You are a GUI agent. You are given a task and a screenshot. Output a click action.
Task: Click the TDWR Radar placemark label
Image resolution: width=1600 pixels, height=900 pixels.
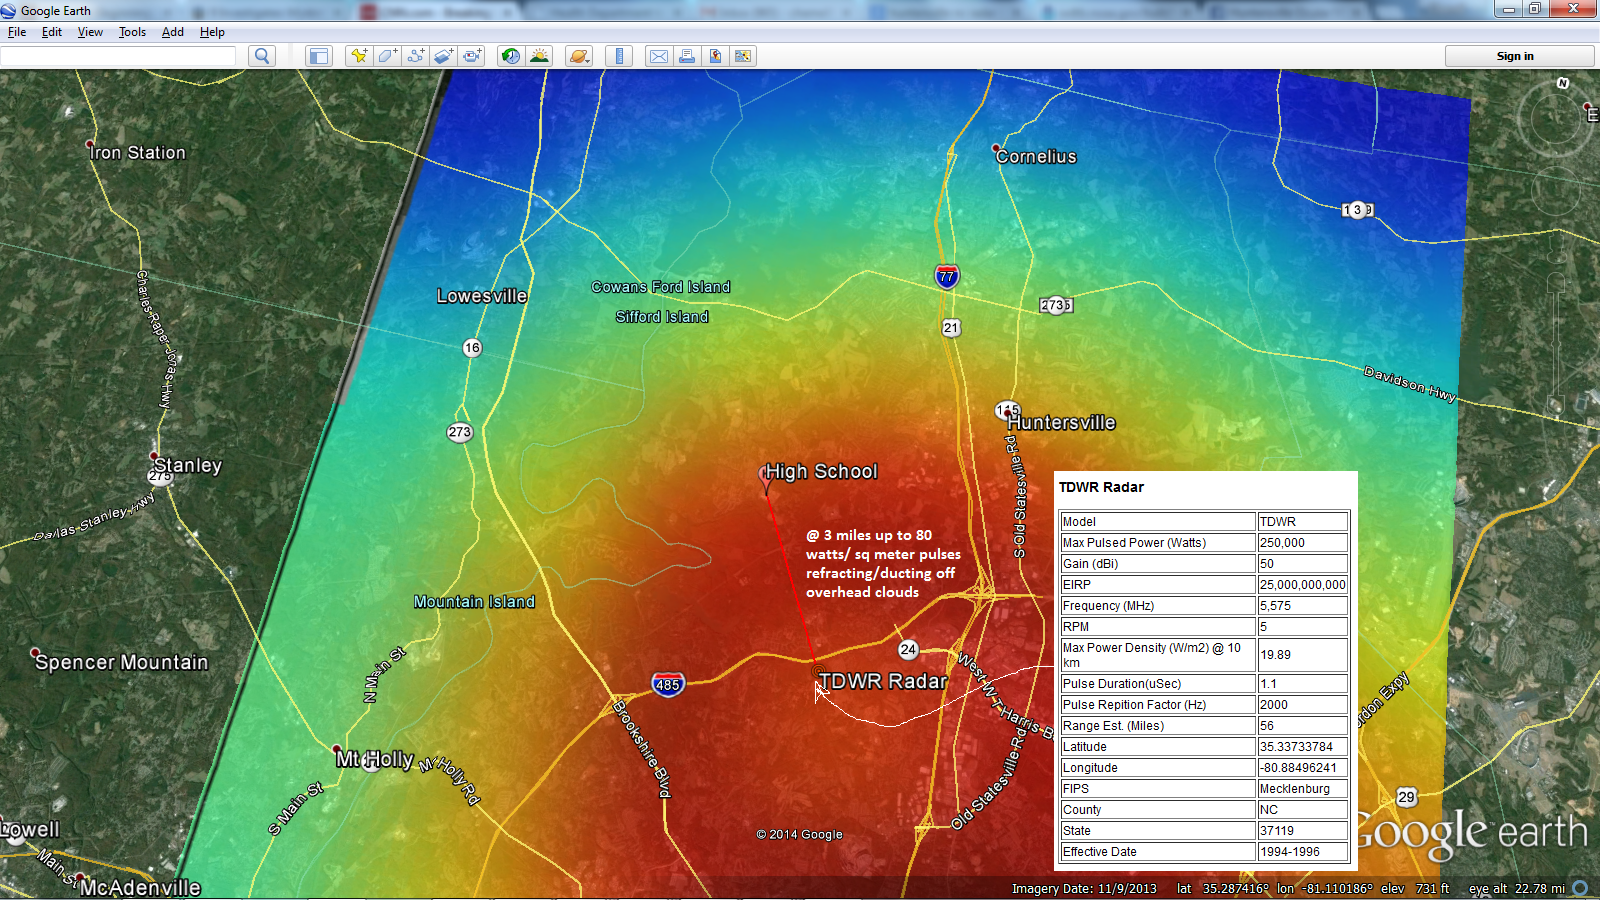[x=882, y=681]
